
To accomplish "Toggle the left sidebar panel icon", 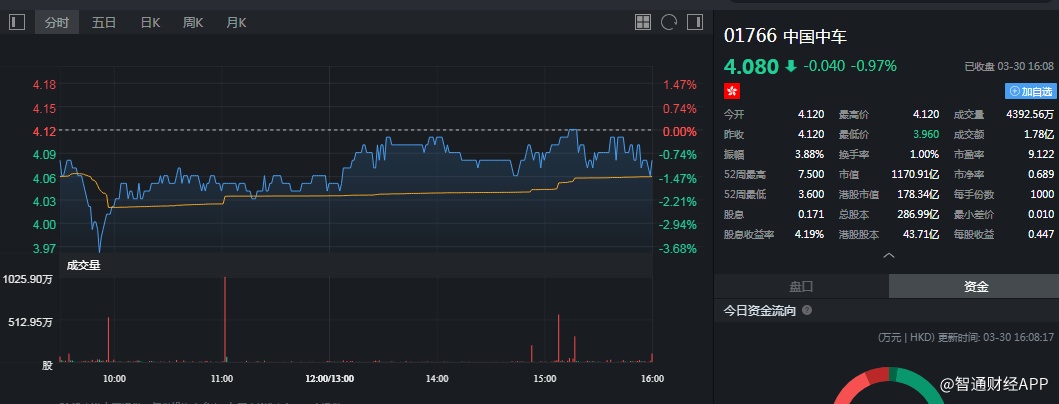I will [x=16, y=22].
